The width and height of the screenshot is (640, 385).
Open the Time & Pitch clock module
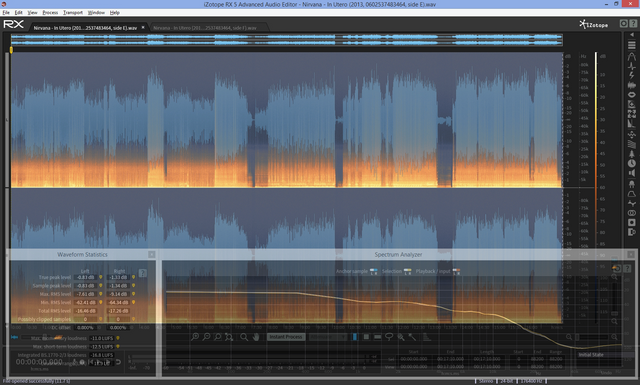tap(631, 163)
